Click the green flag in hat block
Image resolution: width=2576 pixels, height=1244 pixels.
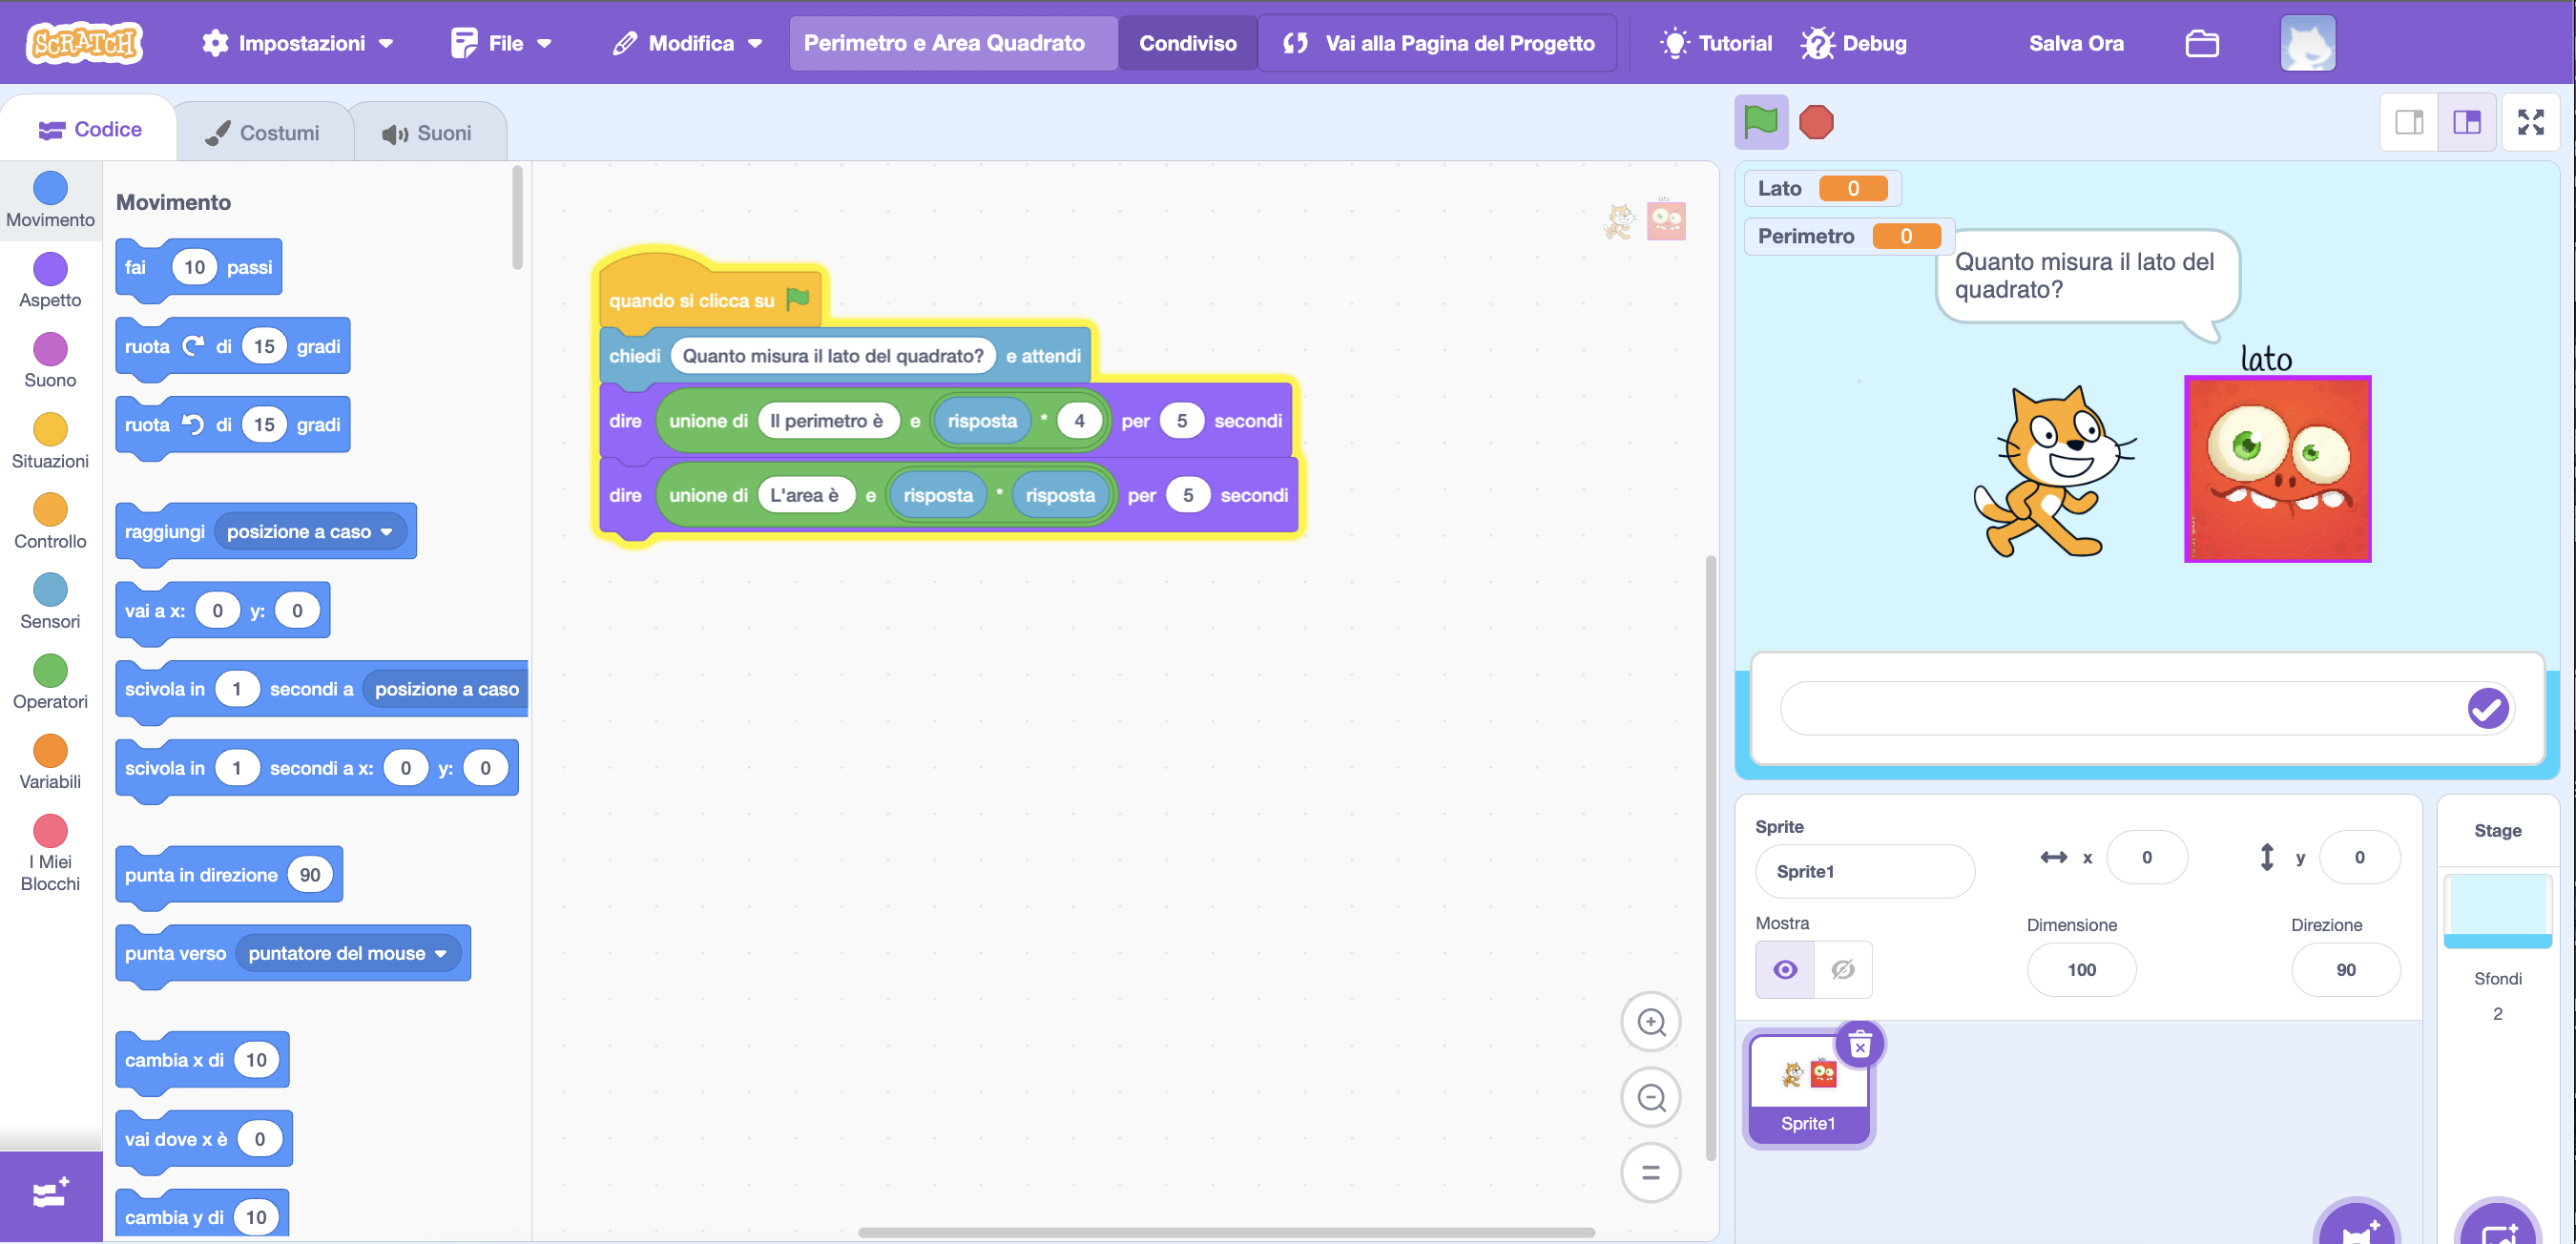[797, 299]
